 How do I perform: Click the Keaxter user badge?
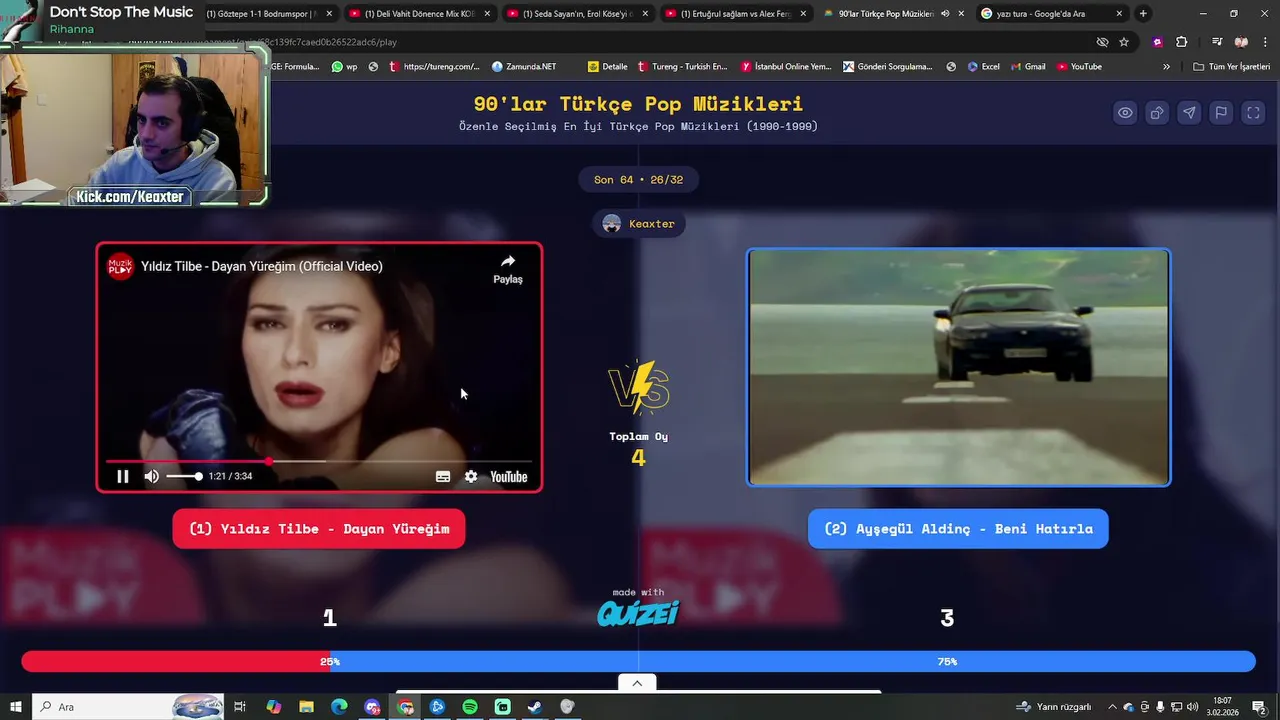638,224
